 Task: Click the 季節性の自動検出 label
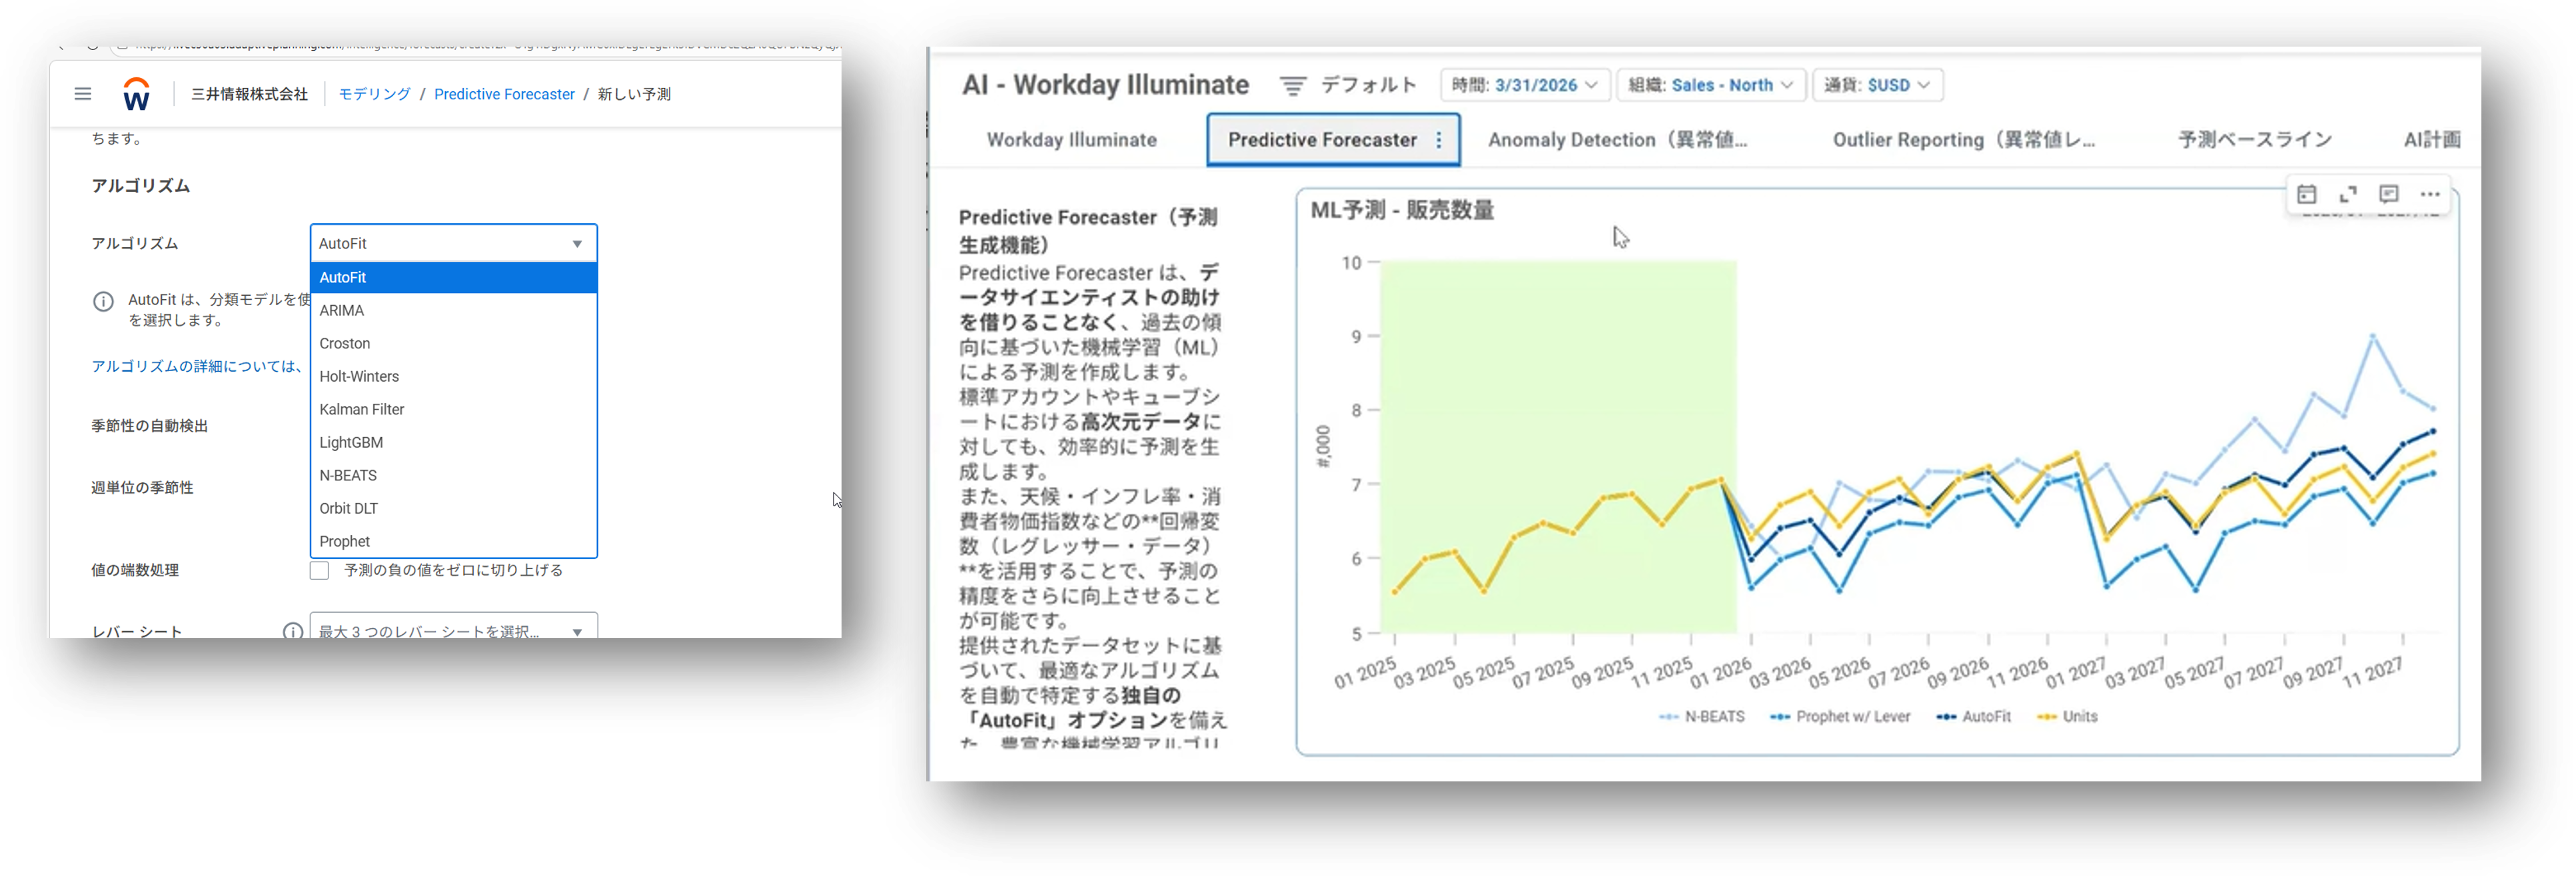click(x=150, y=427)
